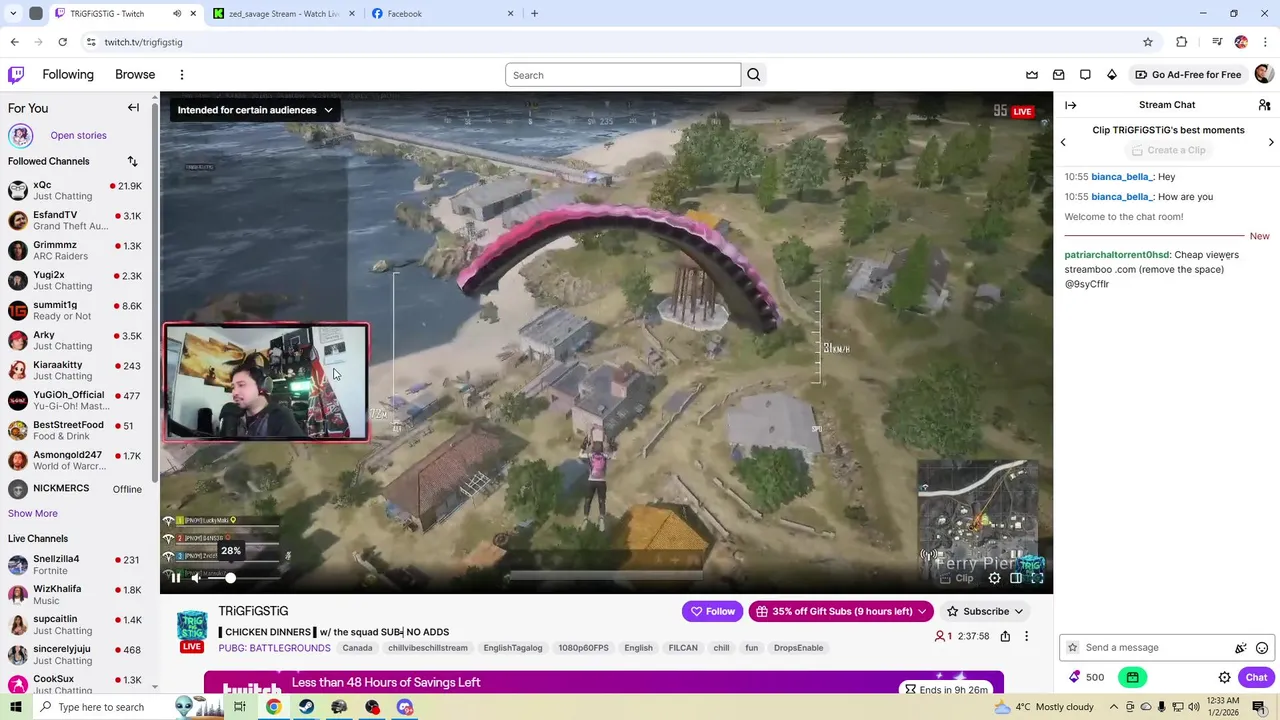Open the chat community users list

[1264, 105]
